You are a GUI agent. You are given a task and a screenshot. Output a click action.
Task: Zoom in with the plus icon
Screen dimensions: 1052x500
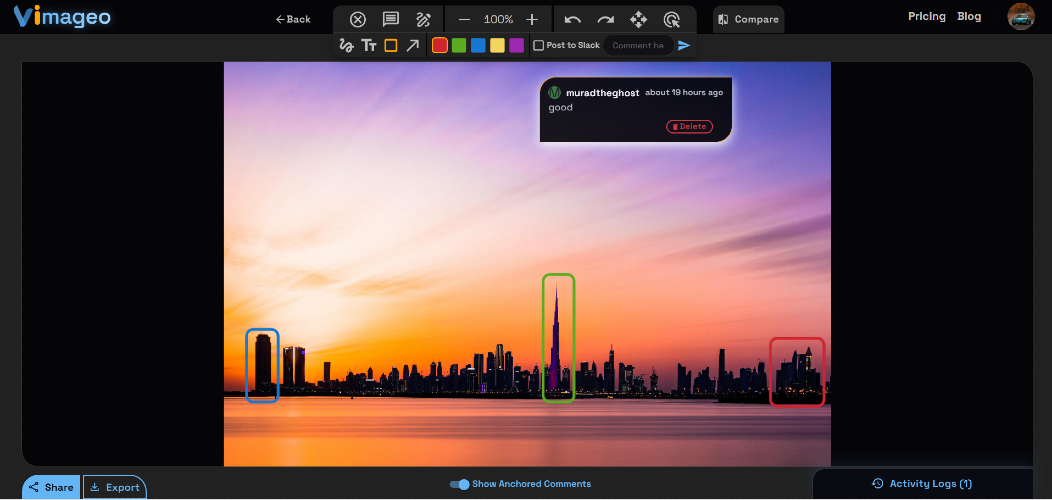pos(532,19)
